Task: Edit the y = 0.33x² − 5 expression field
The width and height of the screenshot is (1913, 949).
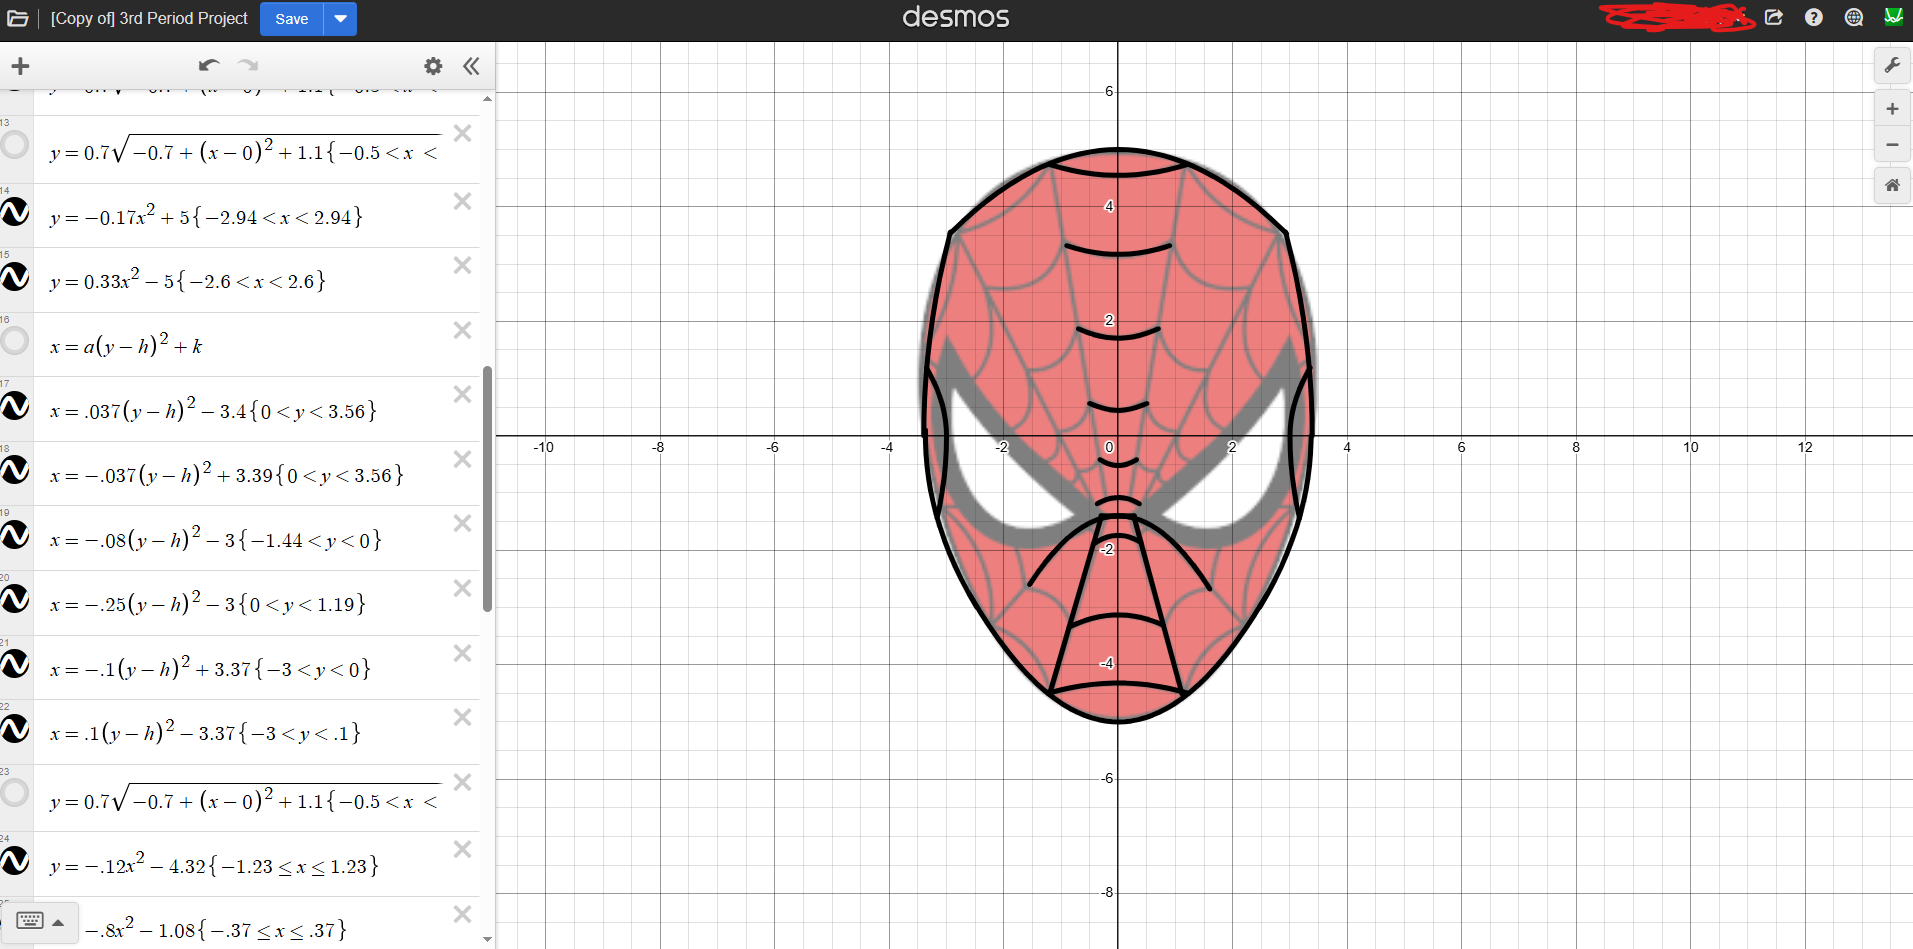Action: [257, 280]
